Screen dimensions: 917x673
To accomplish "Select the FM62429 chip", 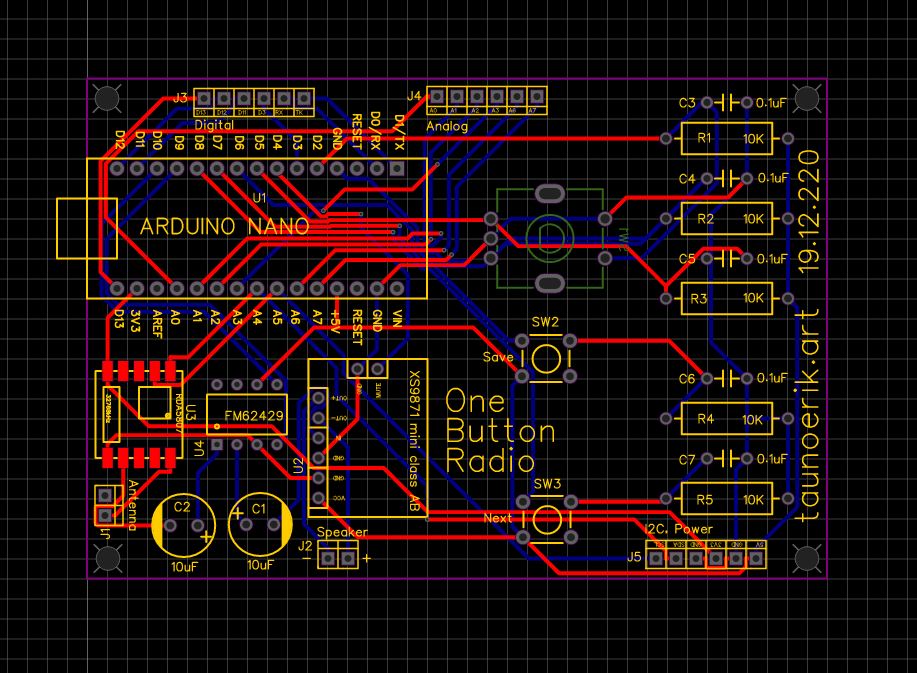I will [246, 415].
